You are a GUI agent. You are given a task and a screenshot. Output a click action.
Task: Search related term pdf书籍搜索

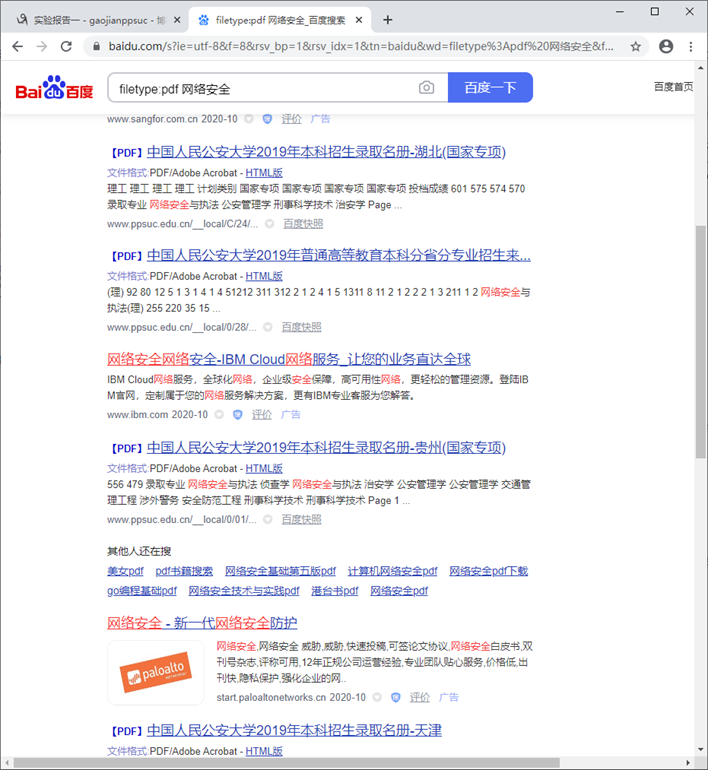tap(184, 571)
